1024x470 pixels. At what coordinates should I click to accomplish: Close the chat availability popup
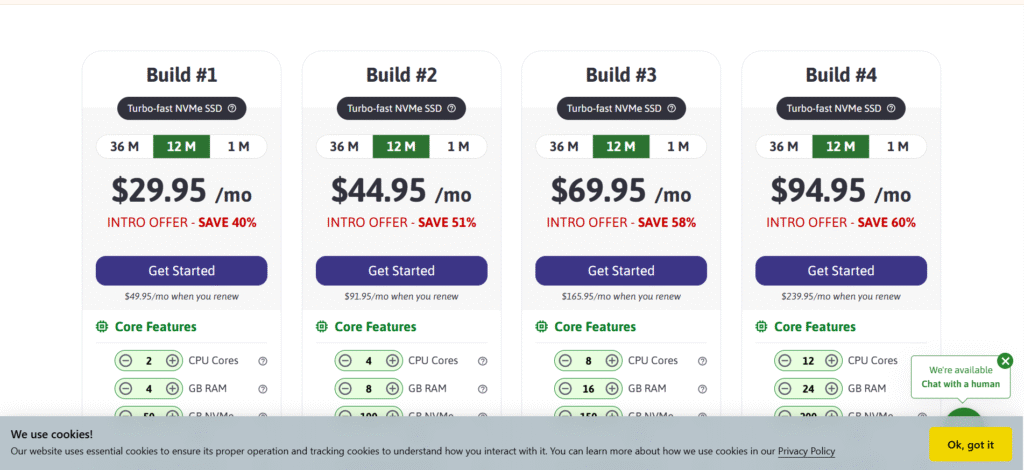[x=1005, y=361]
